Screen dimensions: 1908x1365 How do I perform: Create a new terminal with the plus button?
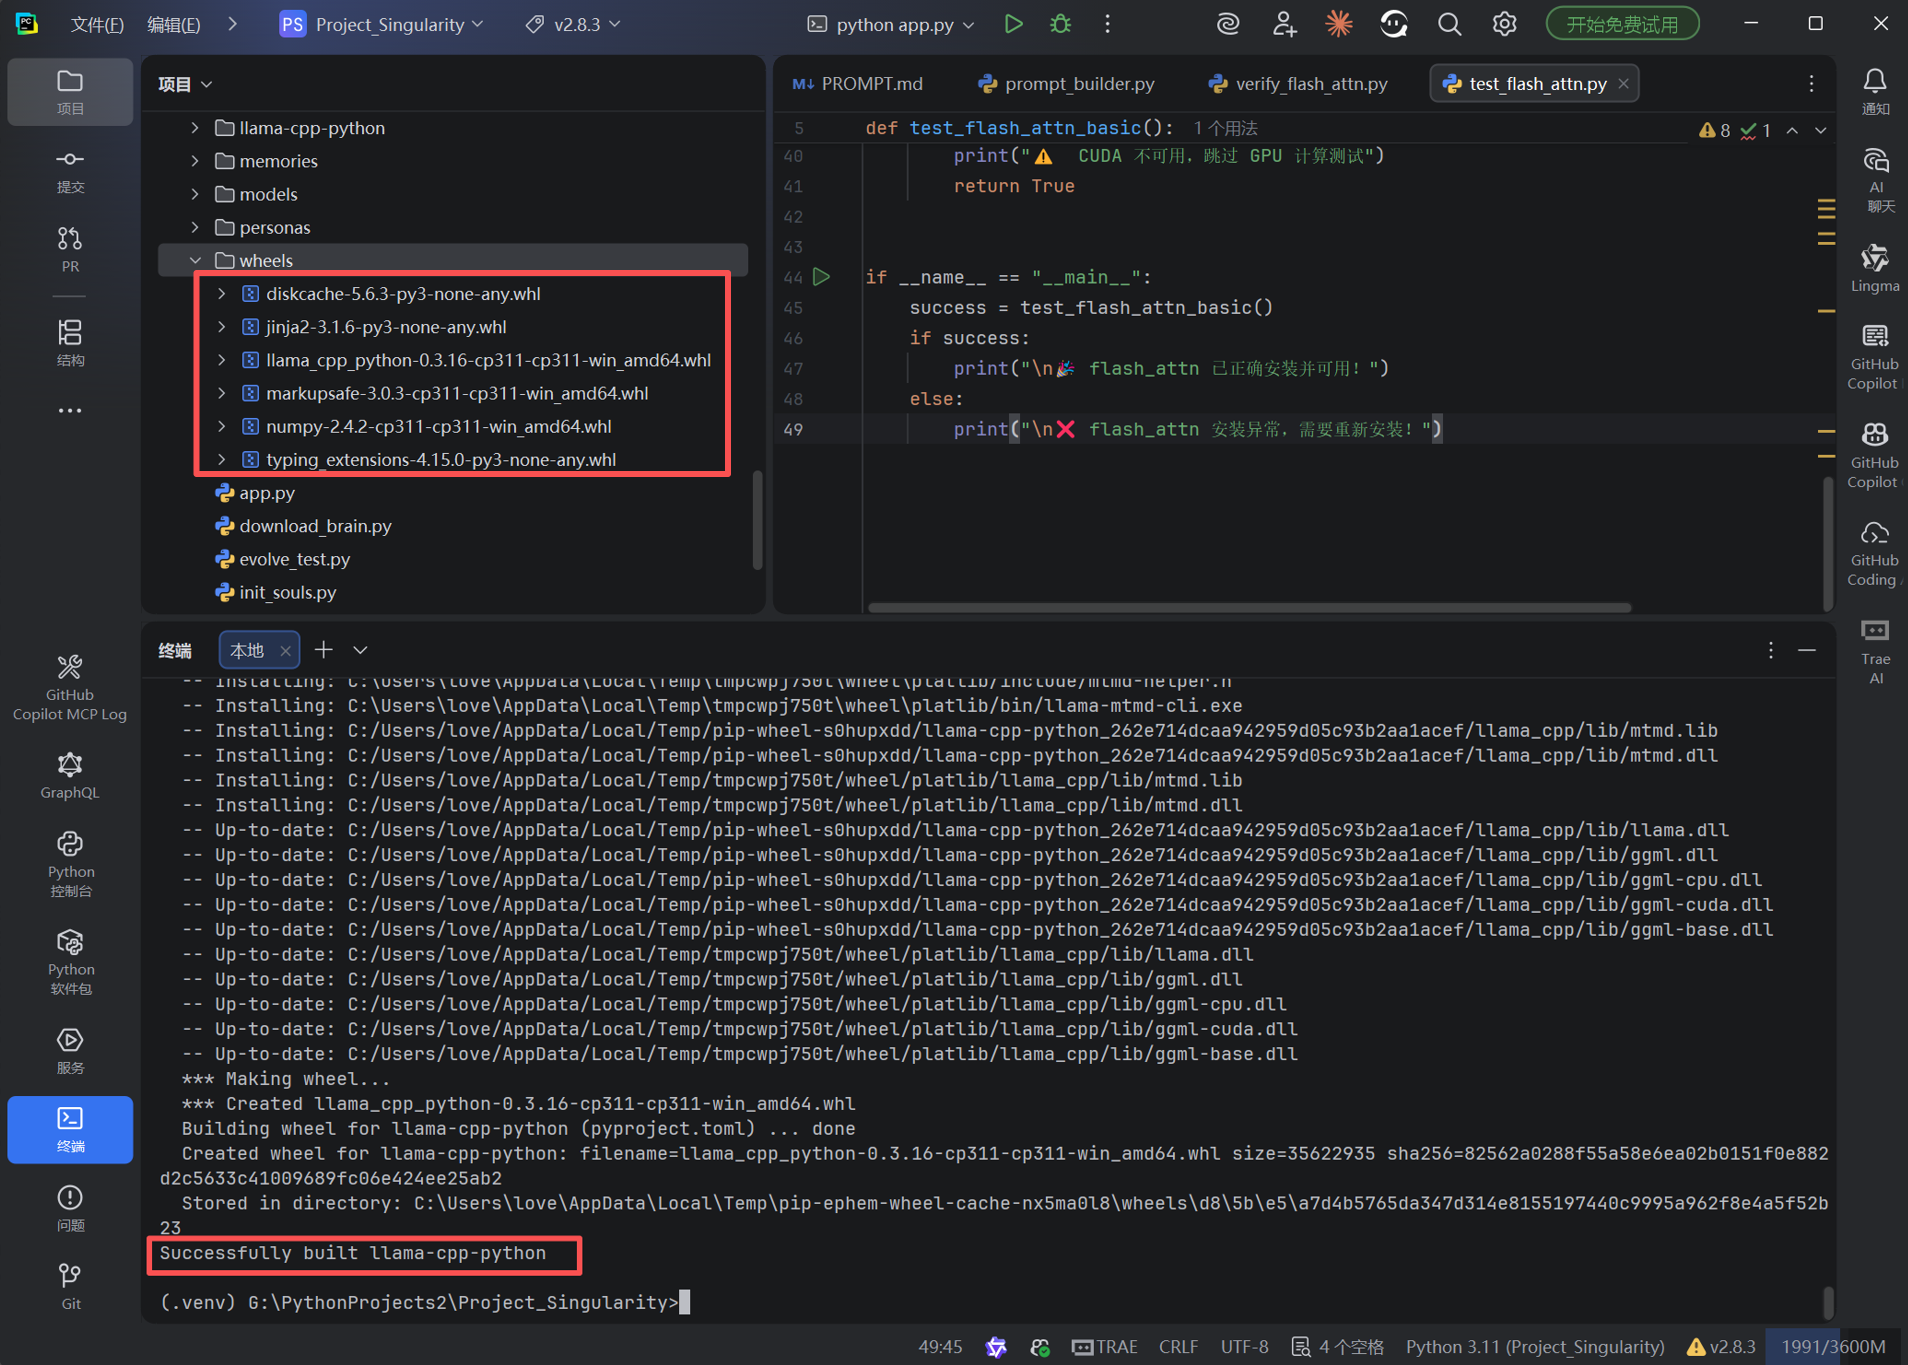click(x=323, y=649)
